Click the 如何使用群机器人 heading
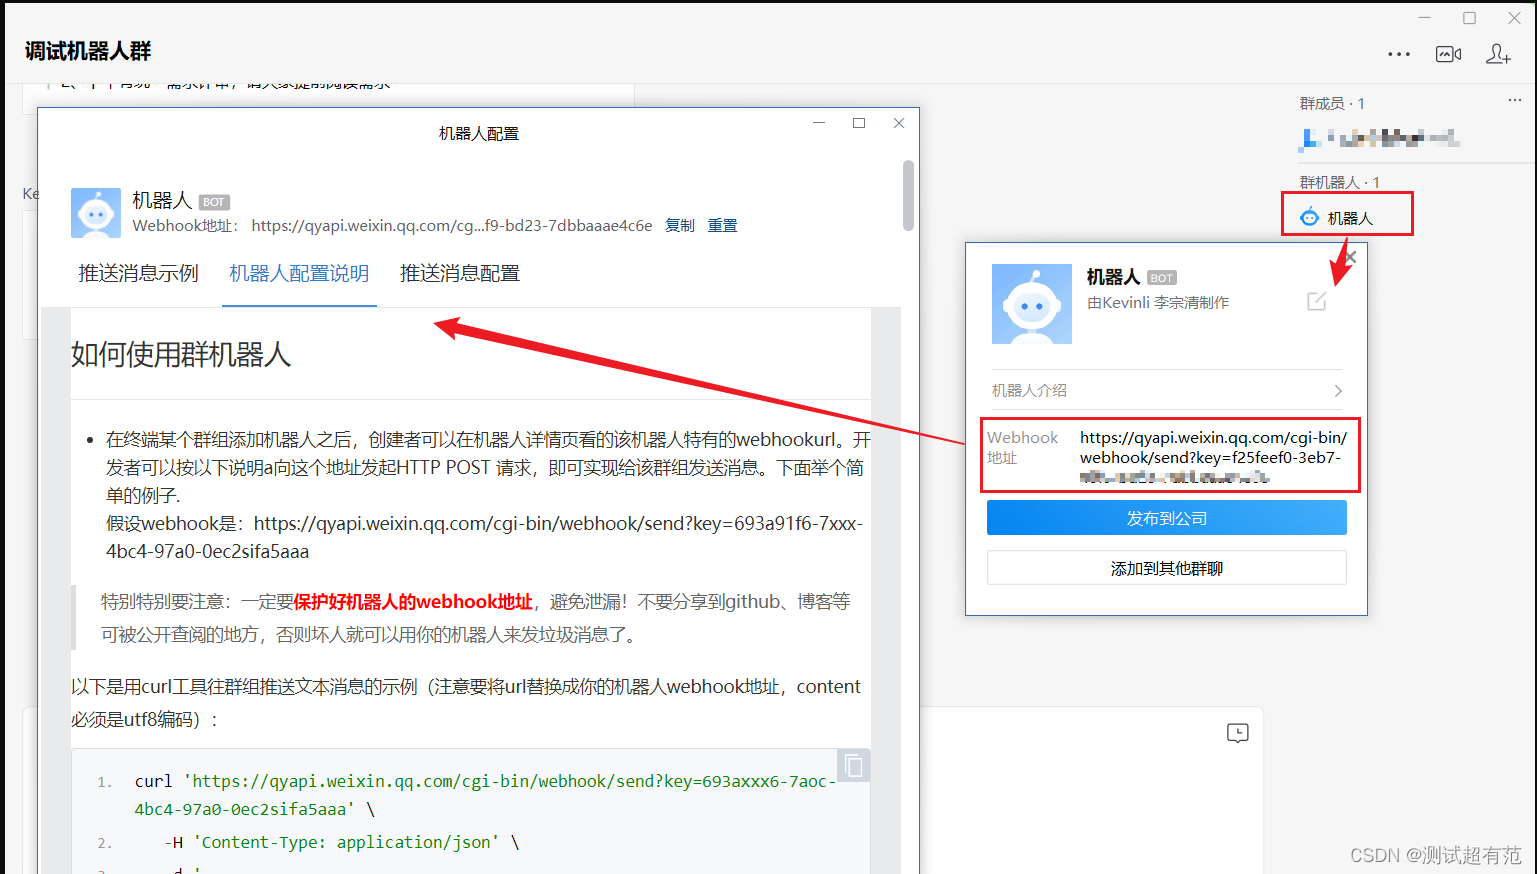1537x874 pixels. tap(181, 354)
